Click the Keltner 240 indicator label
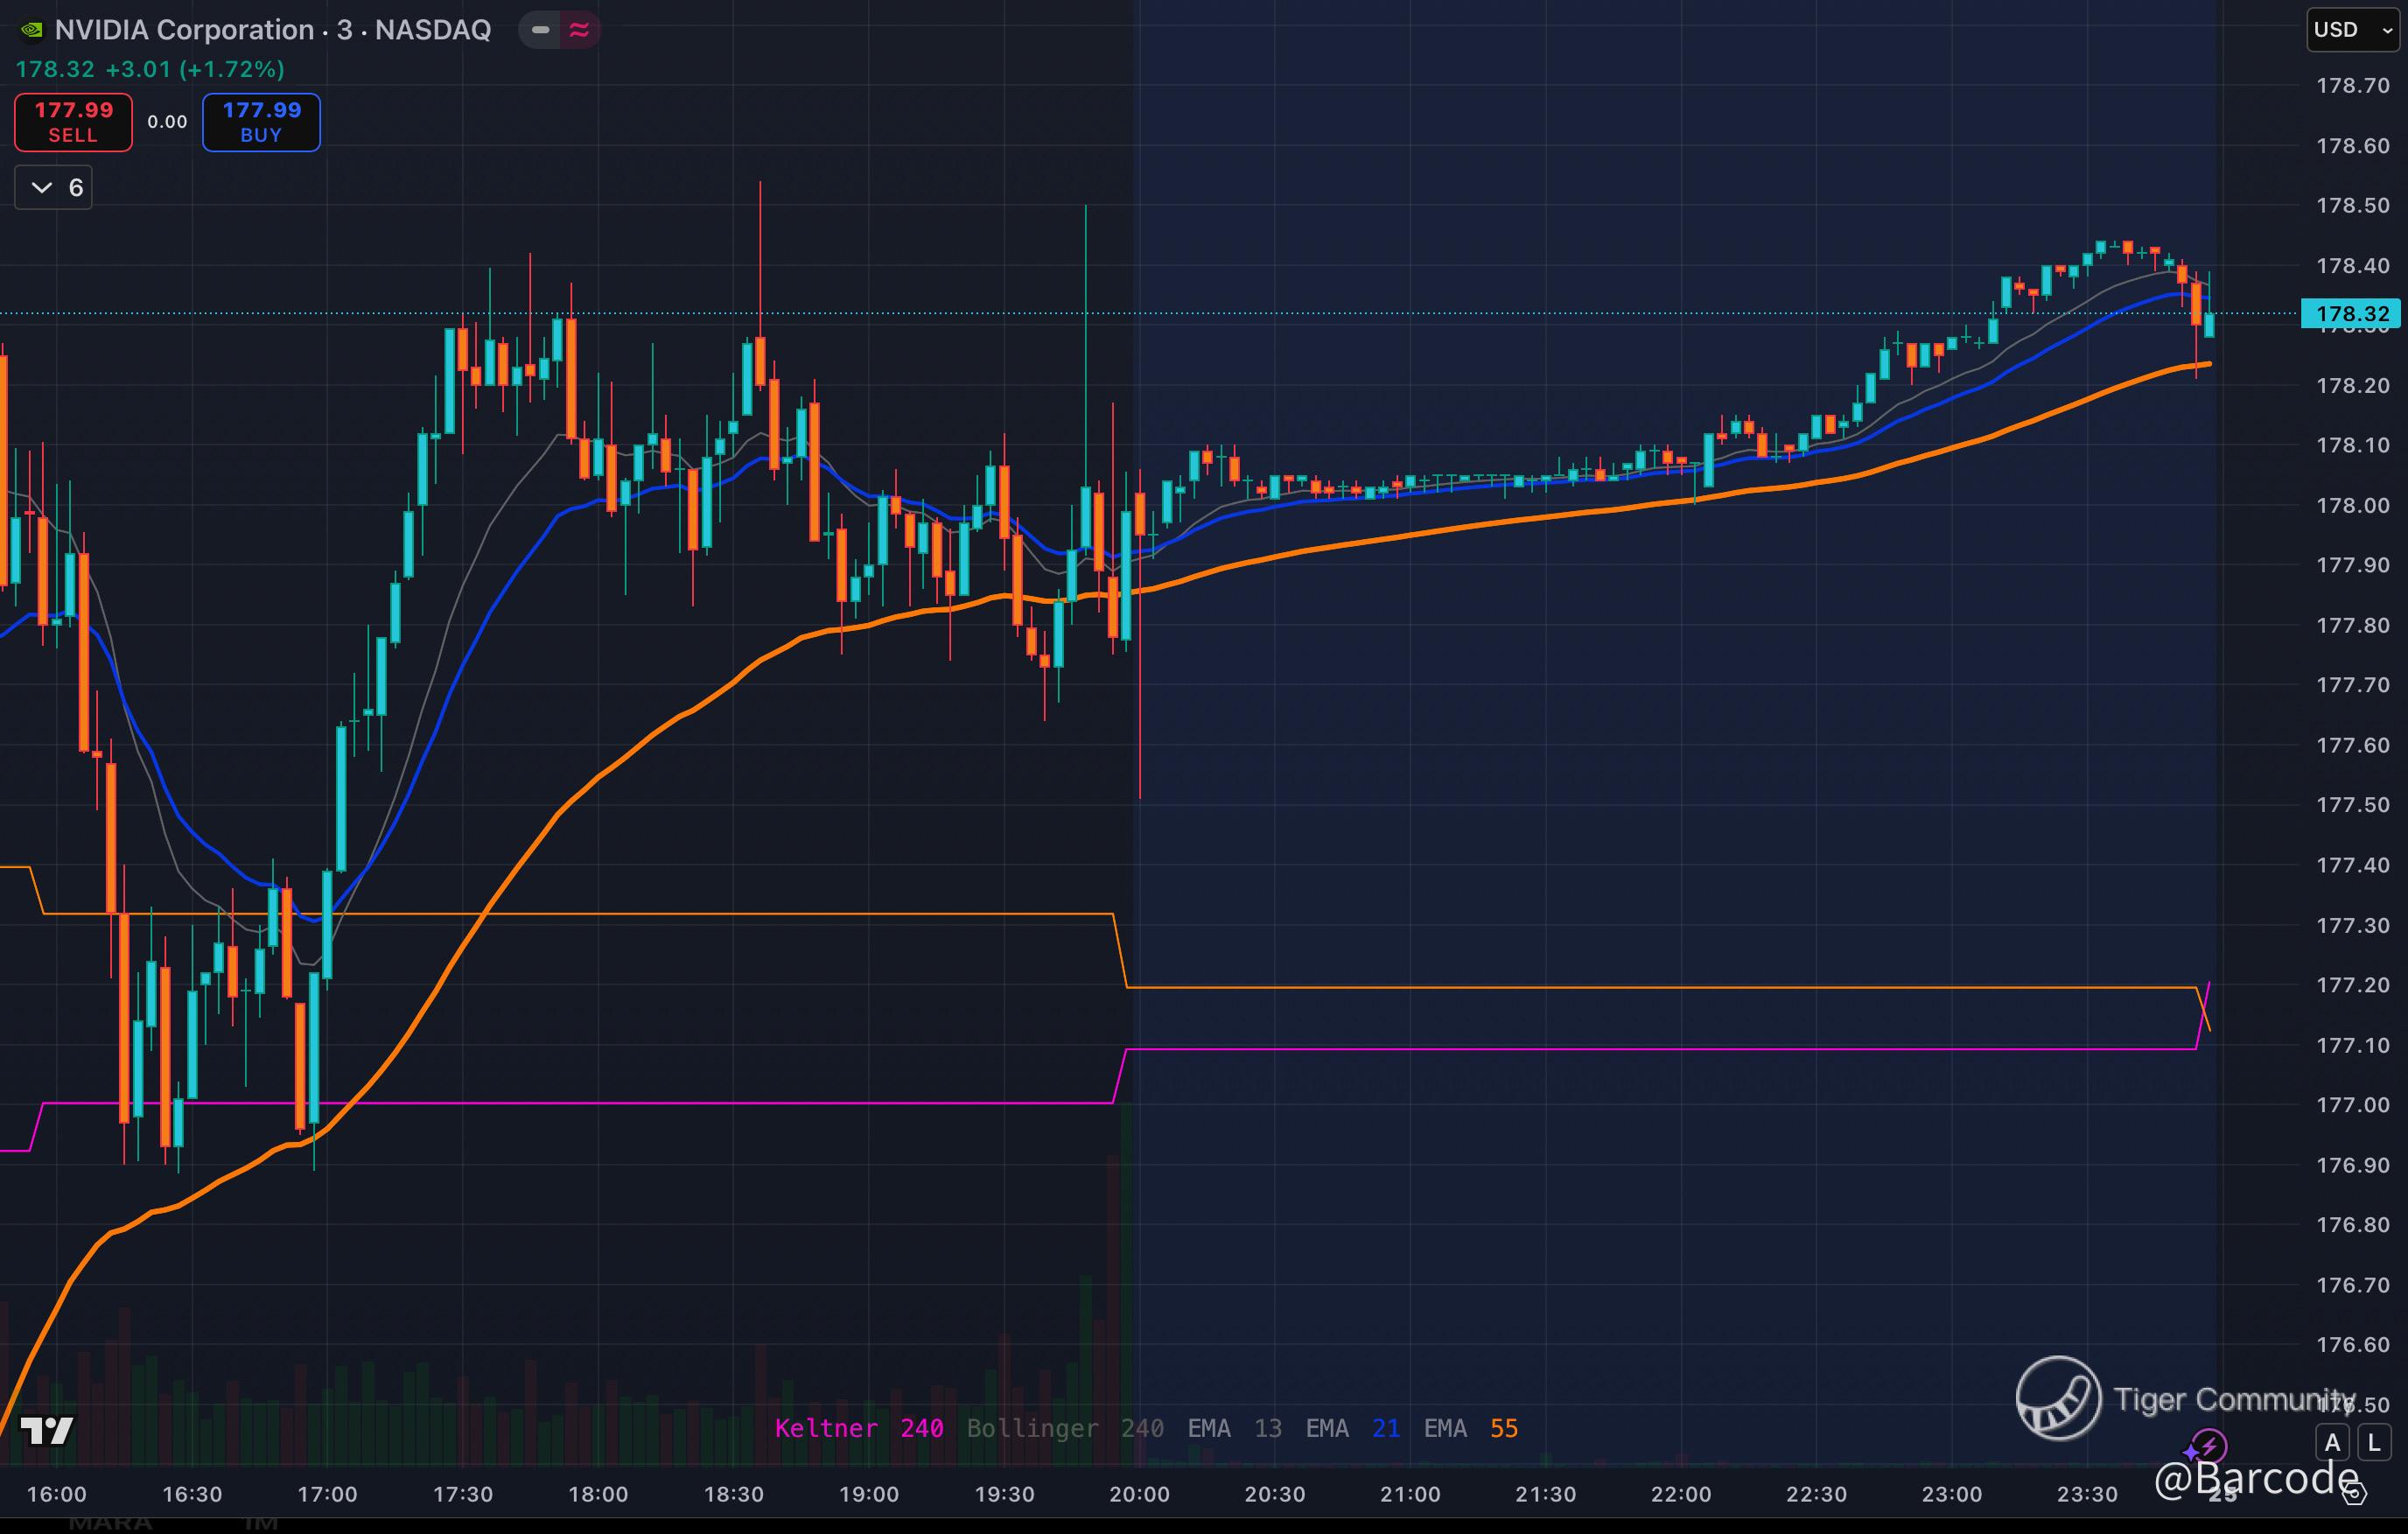 pyautogui.click(x=858, y=1428)
